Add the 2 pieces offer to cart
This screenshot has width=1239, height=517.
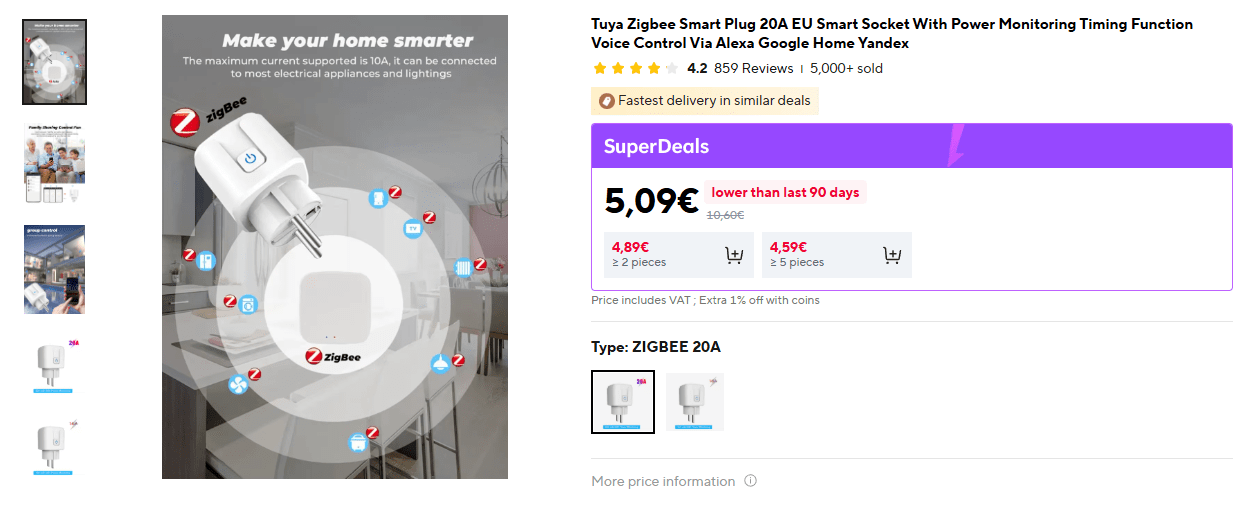point(734,255)
